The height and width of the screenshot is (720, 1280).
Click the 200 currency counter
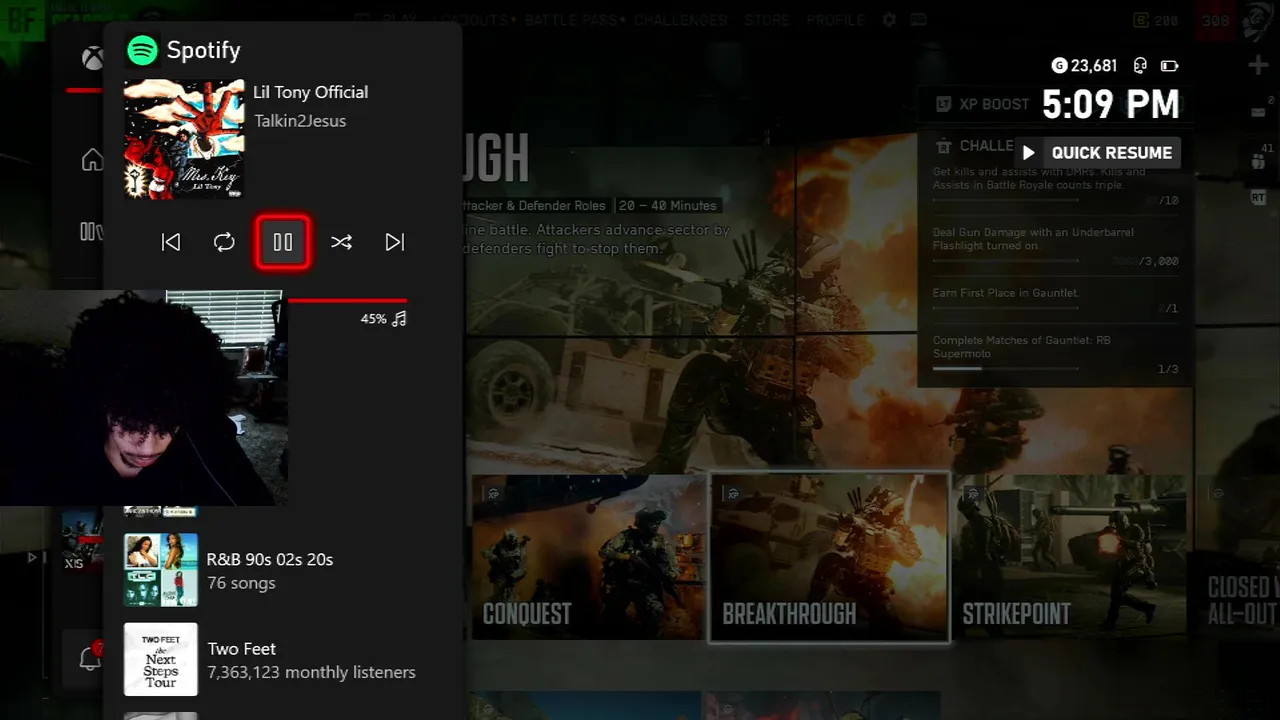(x=1155, y=20)
